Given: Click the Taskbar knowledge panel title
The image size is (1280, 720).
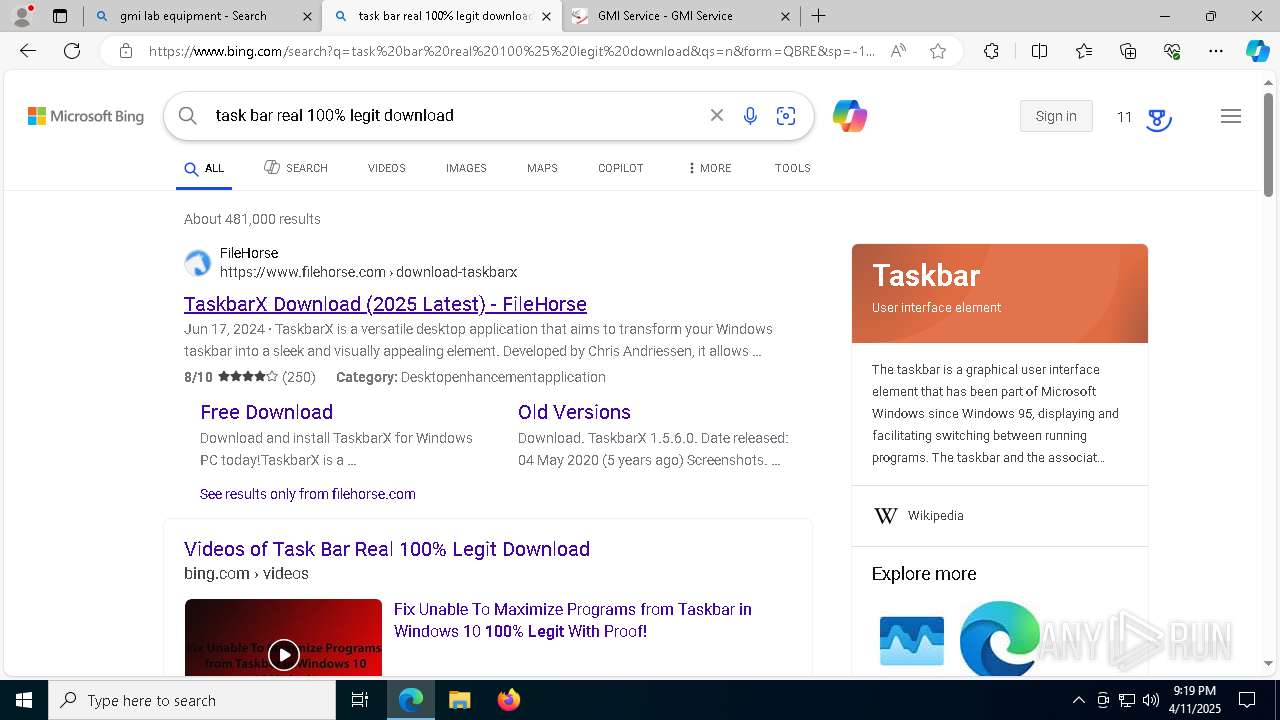Looking at the screenshot, I should coord(926,276).
